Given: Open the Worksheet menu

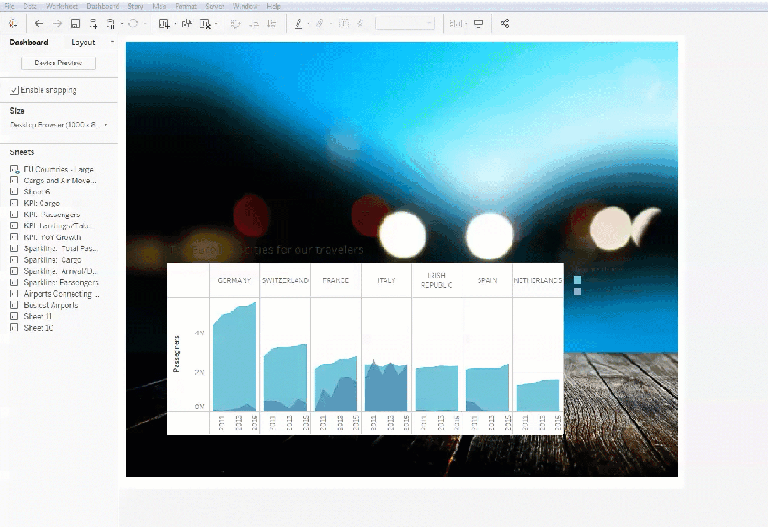Looking at the screenshot, I should tap(62, 6).
